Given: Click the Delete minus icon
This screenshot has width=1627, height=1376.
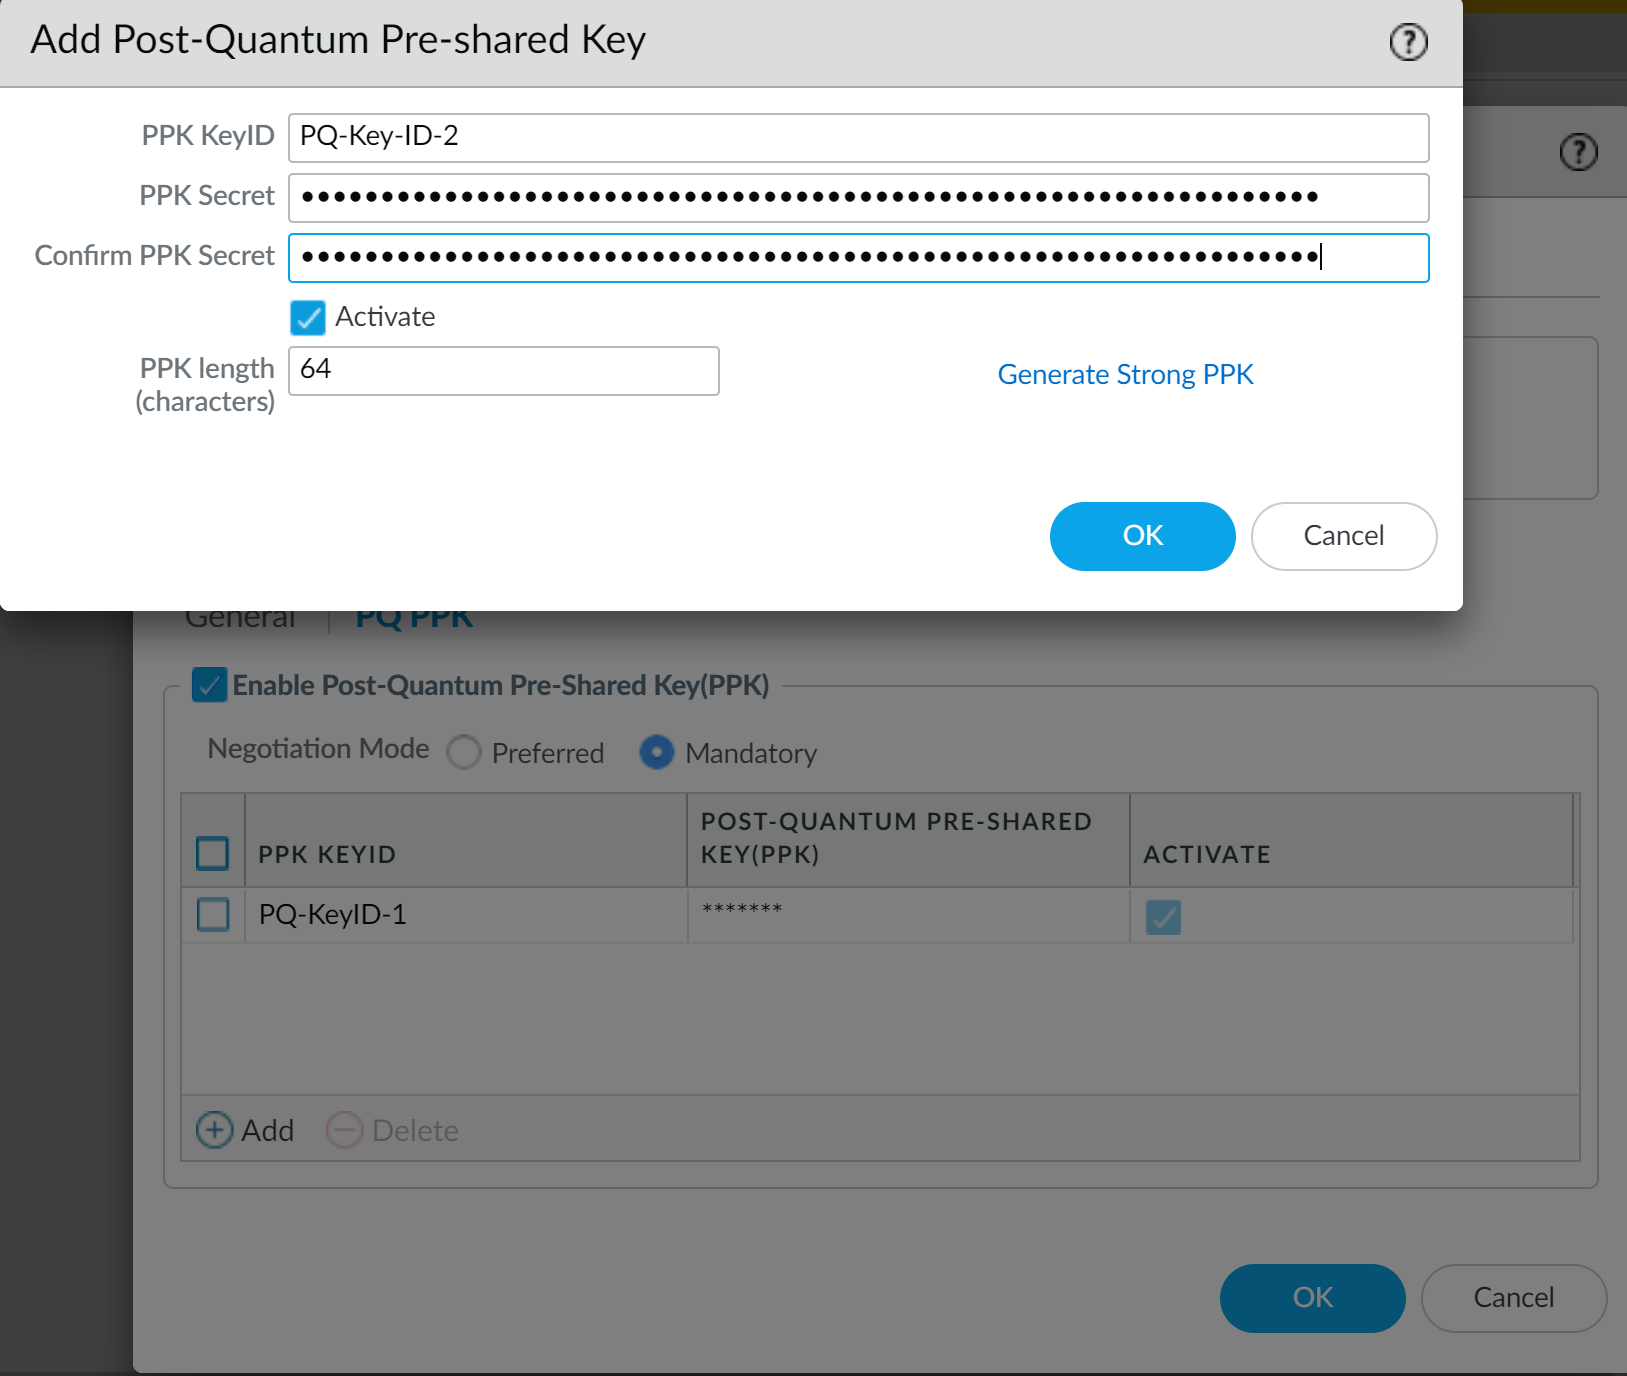Looking at the screenshot, I should coord(344,1130).
